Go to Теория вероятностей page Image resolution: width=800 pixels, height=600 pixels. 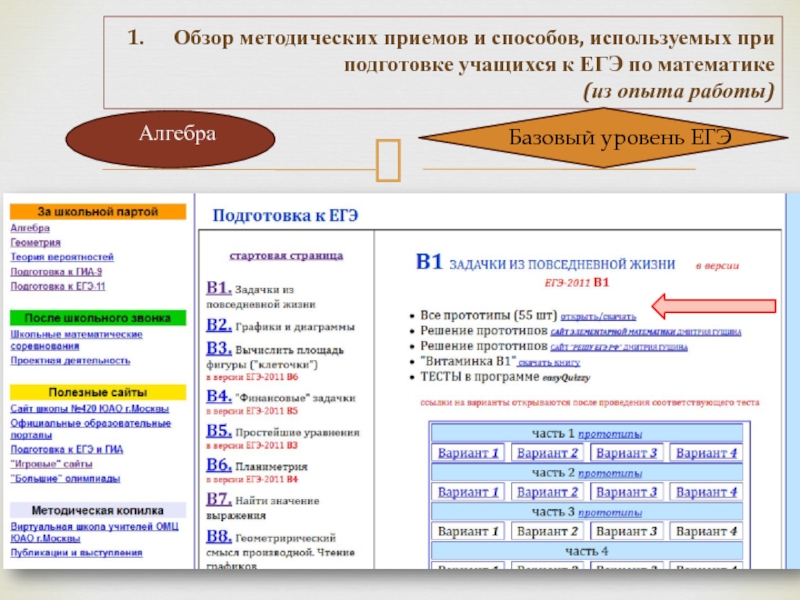click(x=62, y=257)
